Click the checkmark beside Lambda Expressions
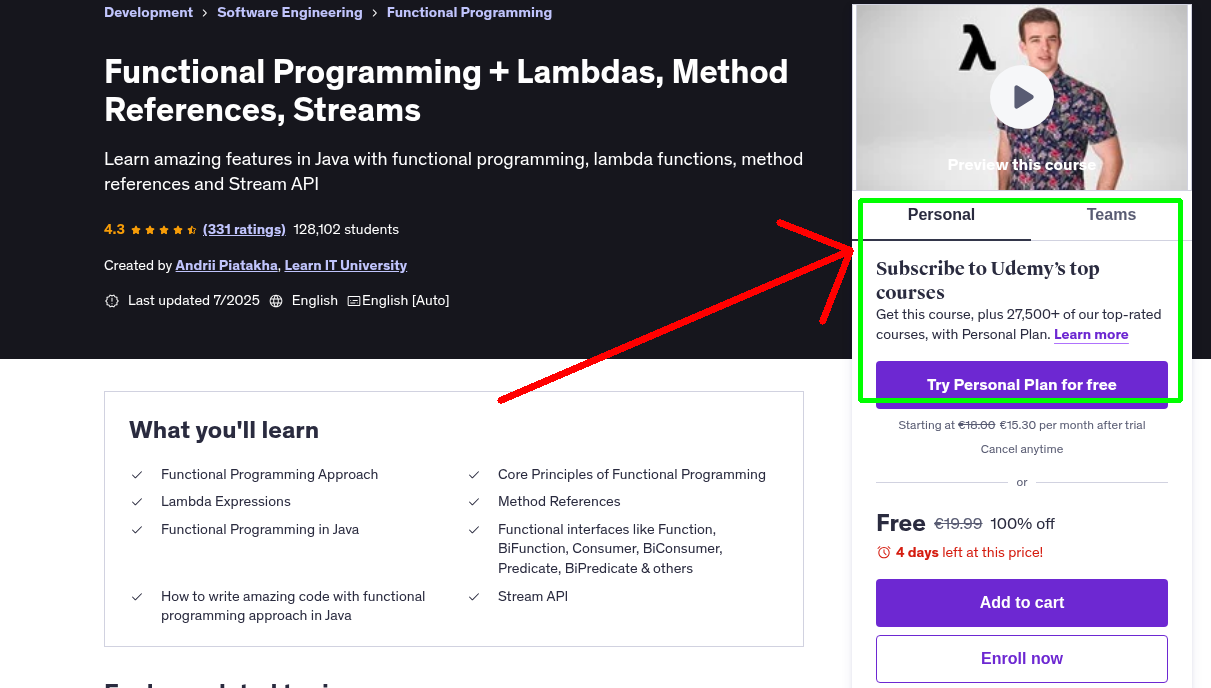The height and width of the screenshot is (688, 1211). coord(137,502)
